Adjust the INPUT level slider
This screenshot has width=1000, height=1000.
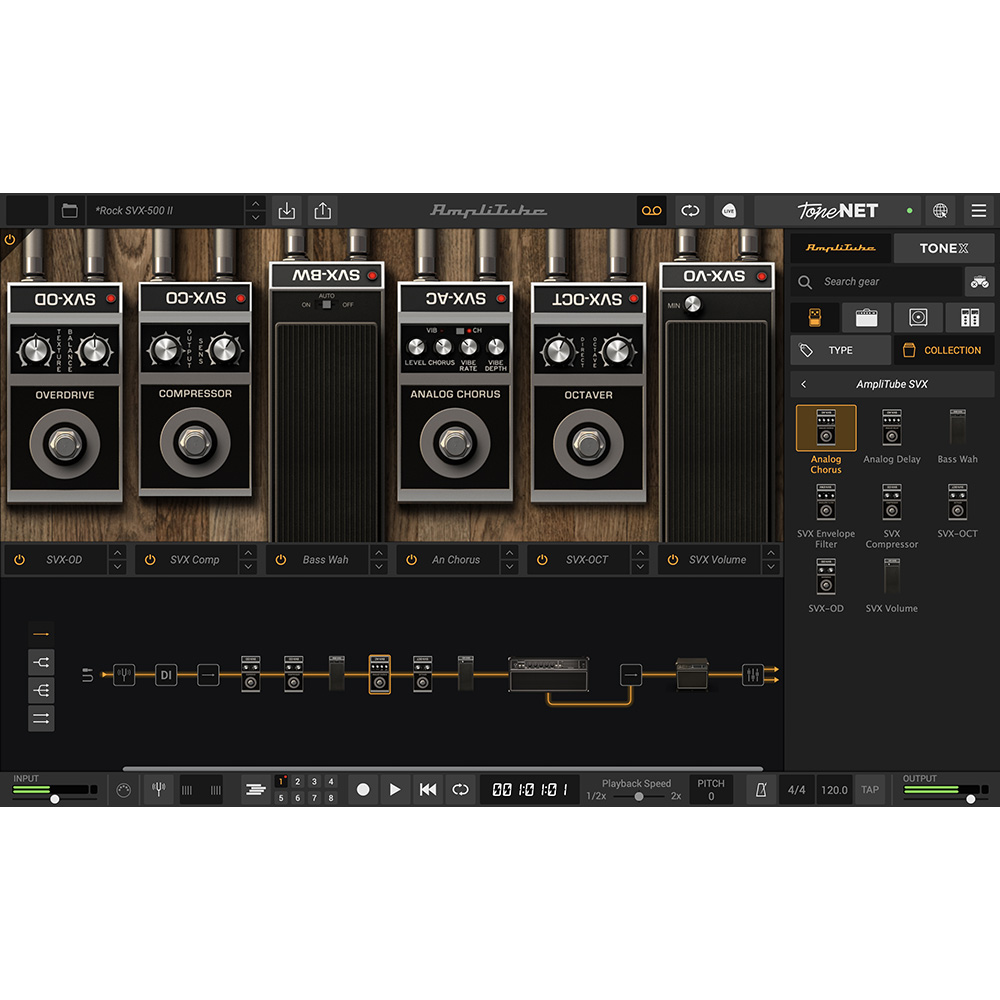point(55,798)
